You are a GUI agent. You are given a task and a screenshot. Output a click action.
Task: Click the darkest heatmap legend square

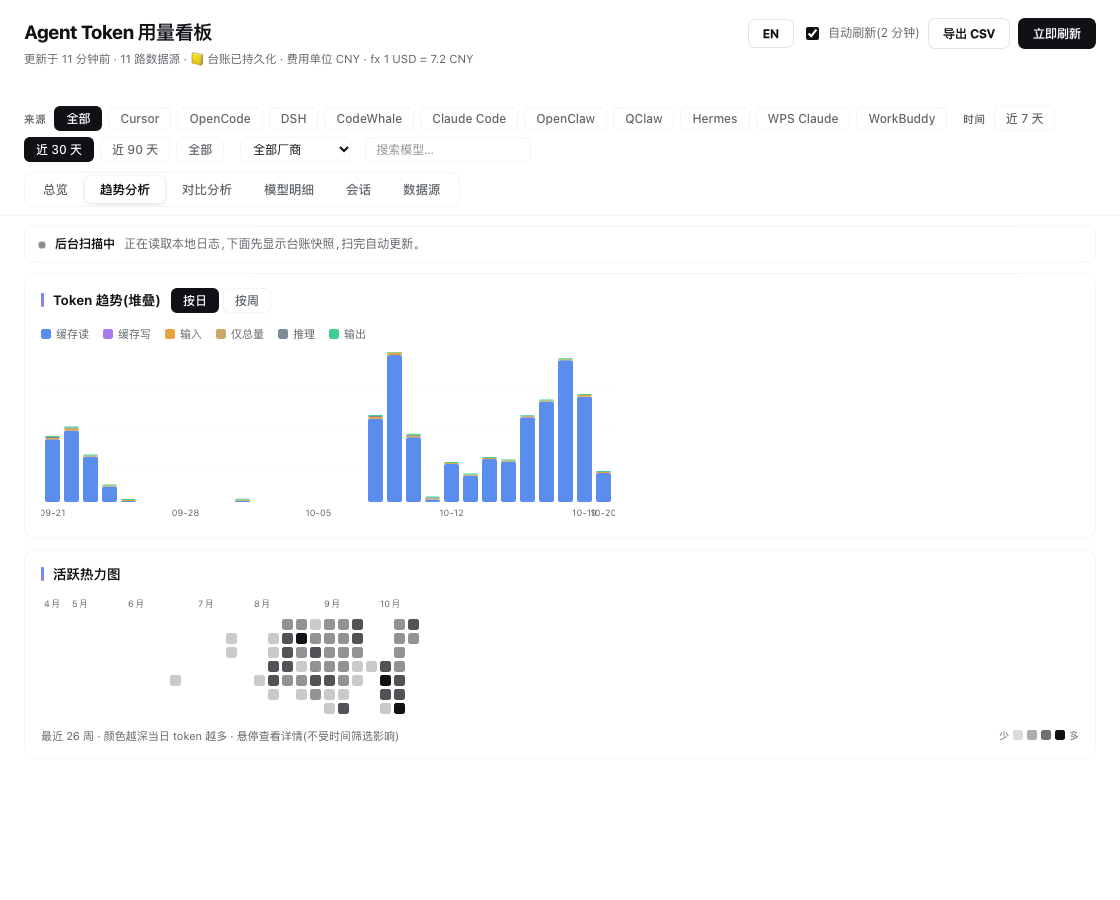click(1060, 735)
